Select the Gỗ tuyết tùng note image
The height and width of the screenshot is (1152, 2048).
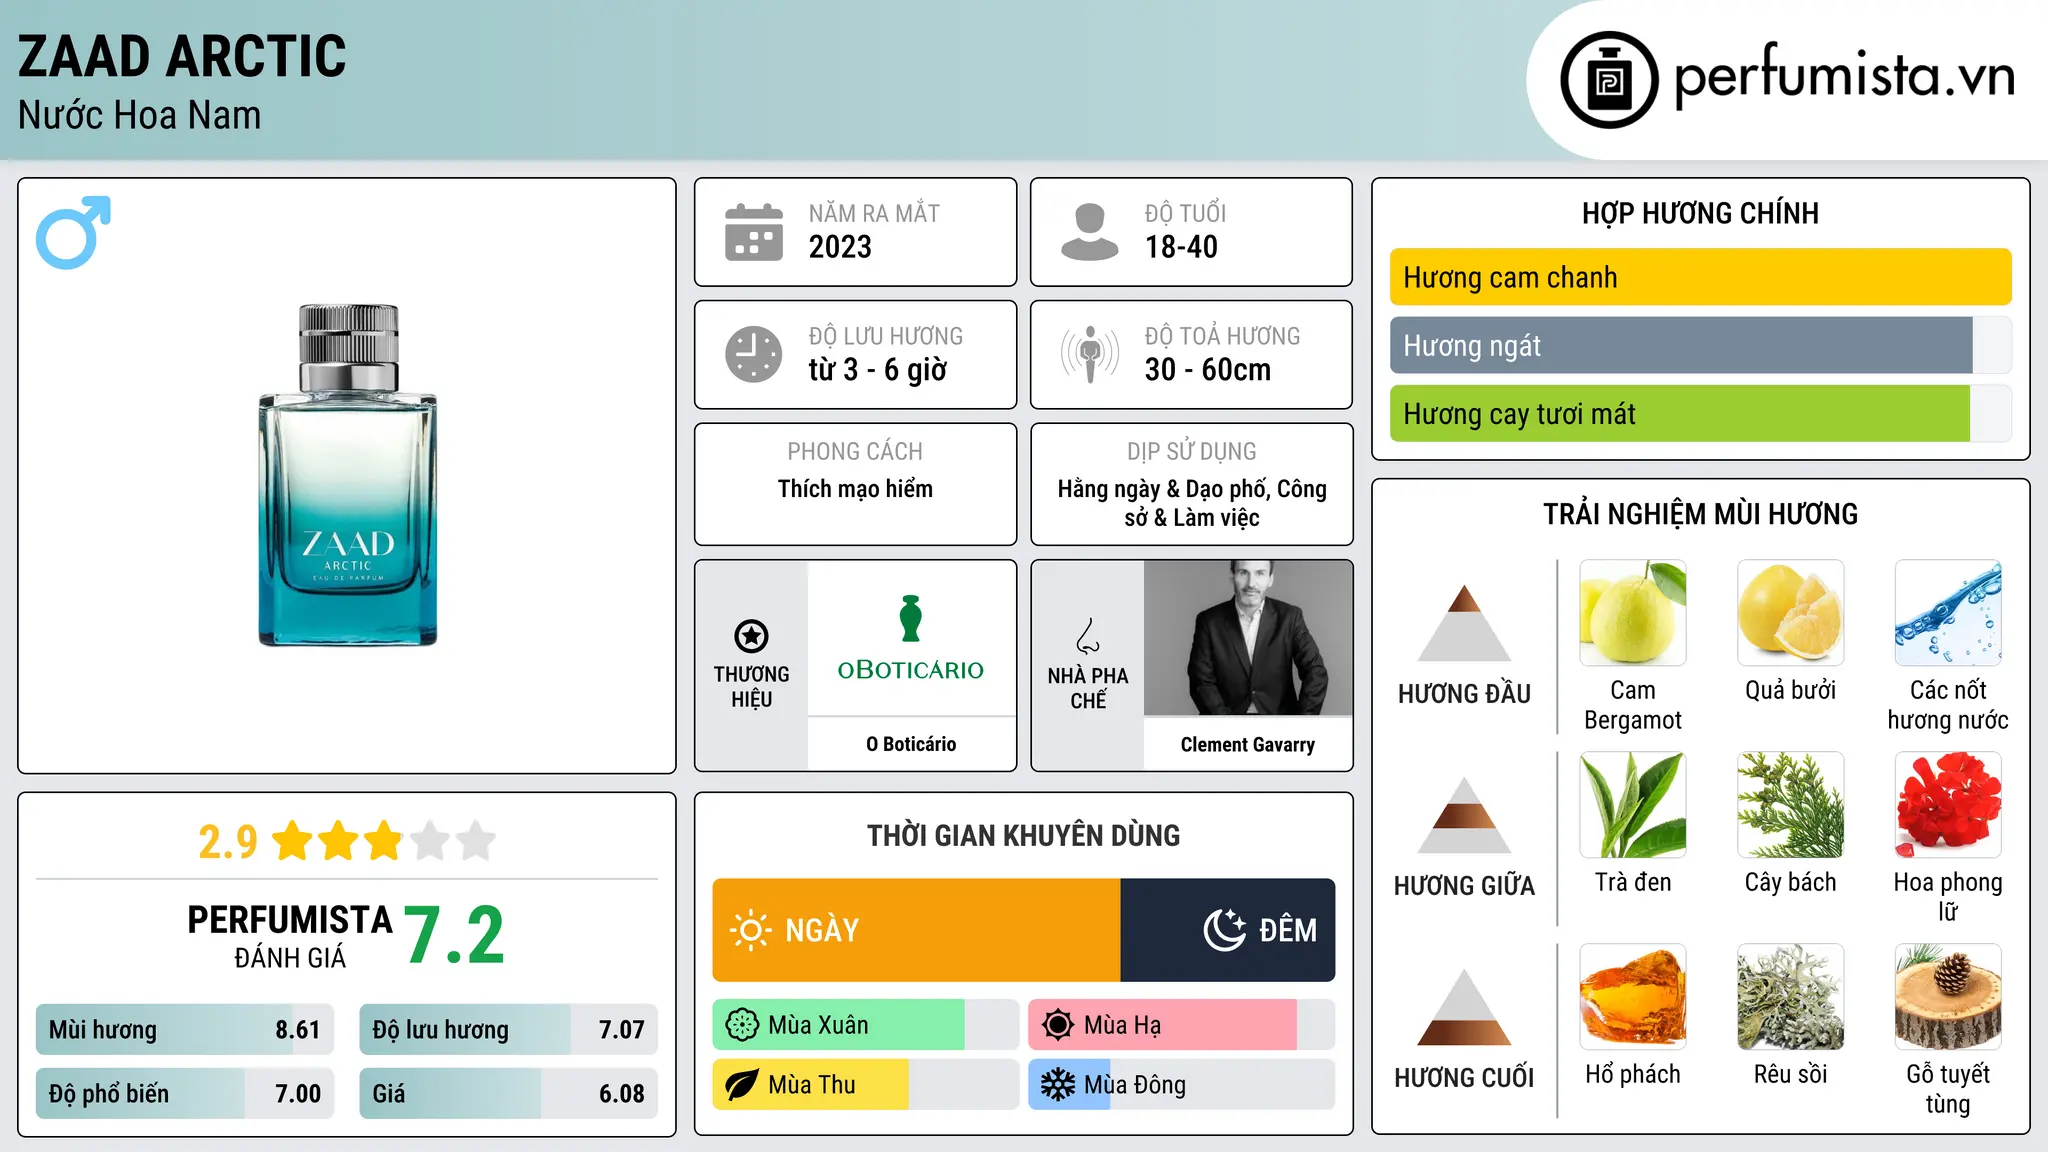(1948, 997)
